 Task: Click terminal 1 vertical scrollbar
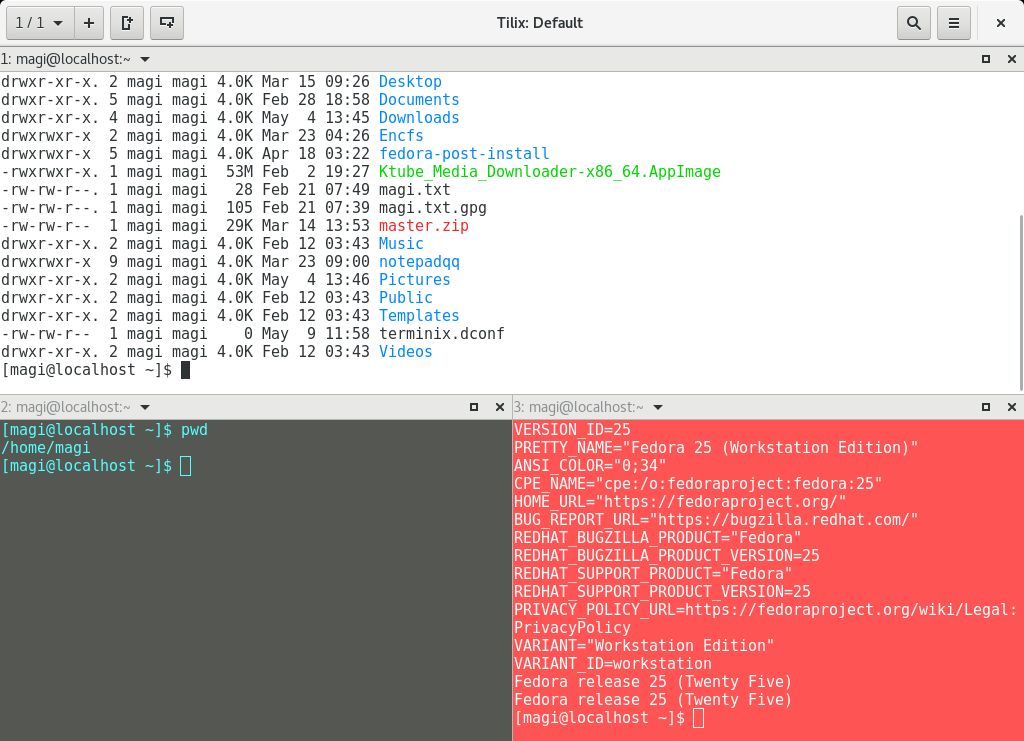[1021, 302]
